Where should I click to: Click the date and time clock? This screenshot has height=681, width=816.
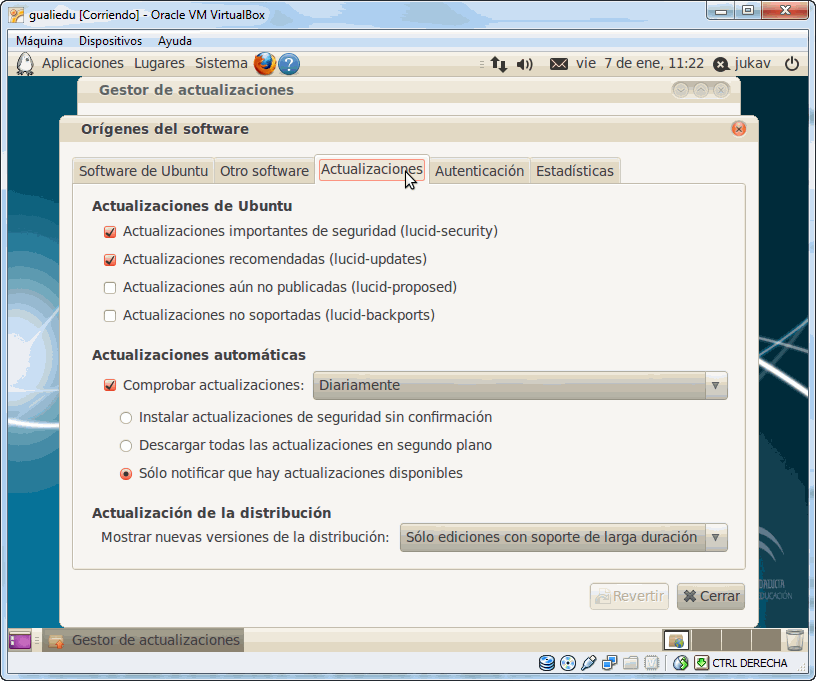coord(640,64)
